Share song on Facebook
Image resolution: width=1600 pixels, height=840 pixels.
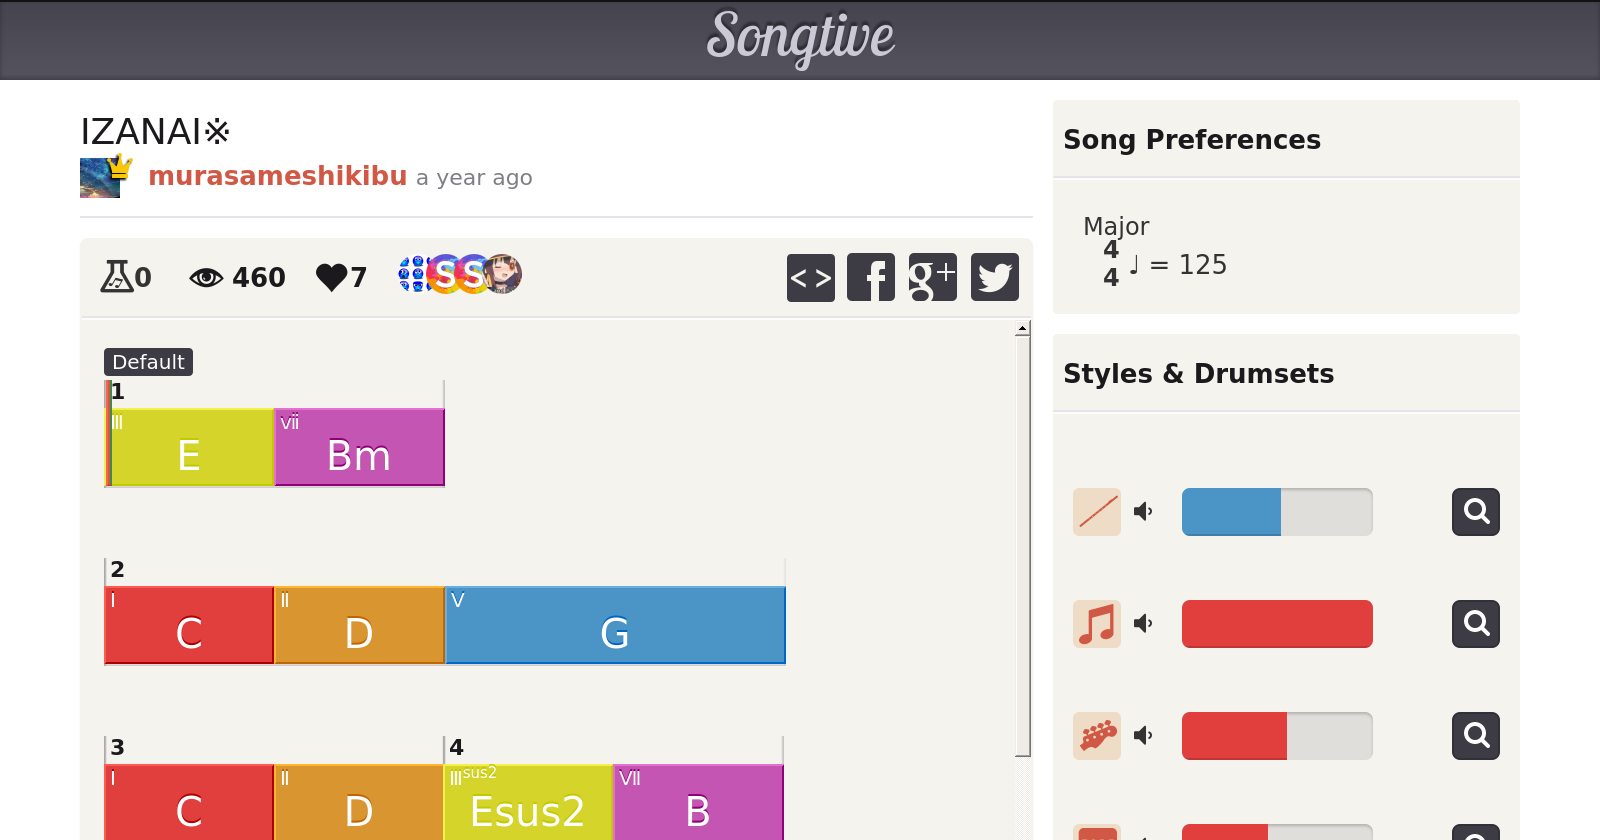(871, 277)
